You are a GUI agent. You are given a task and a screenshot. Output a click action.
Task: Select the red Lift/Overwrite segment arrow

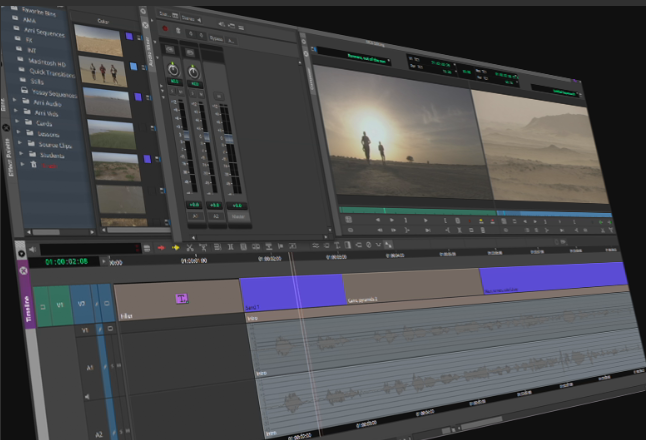161,248
